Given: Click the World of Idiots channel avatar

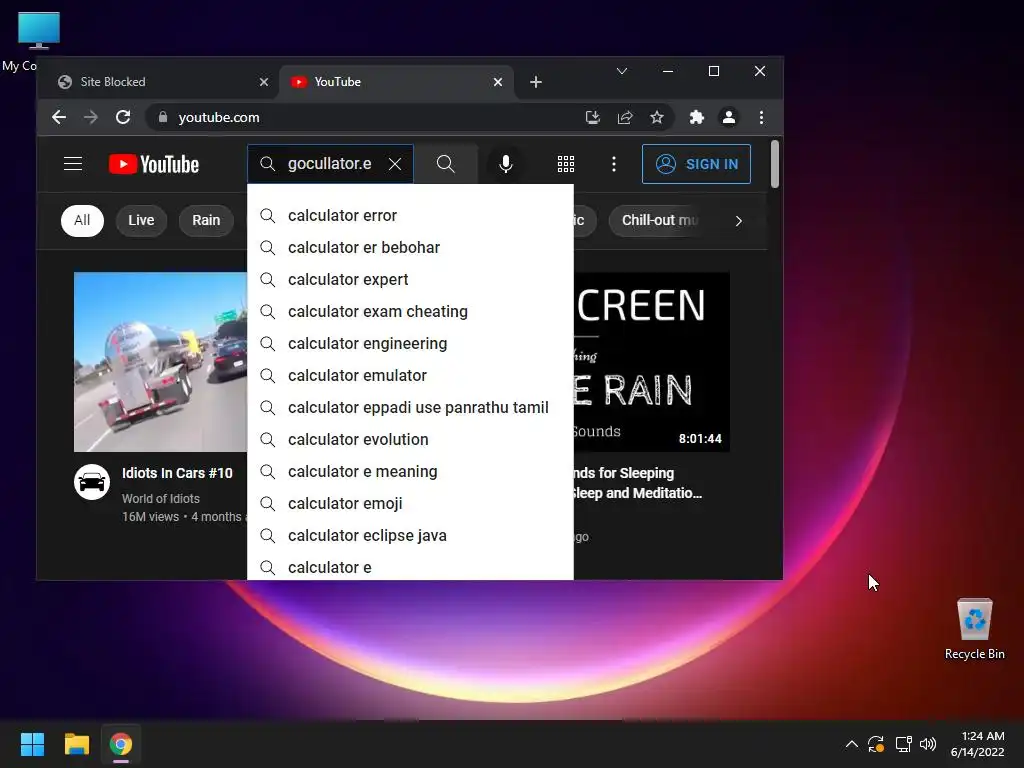Looking at the screenshot, I should click(x=92, y=483).
